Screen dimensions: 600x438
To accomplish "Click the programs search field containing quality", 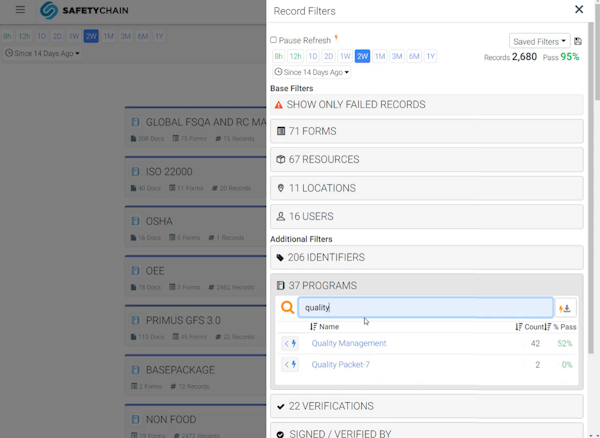I will (425, 308).
